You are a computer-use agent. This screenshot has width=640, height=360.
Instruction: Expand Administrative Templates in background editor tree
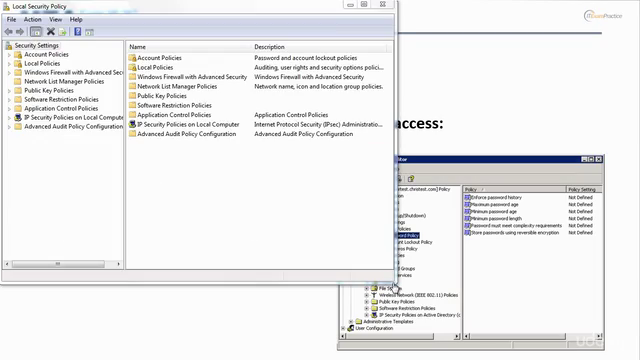click(351, 322)
